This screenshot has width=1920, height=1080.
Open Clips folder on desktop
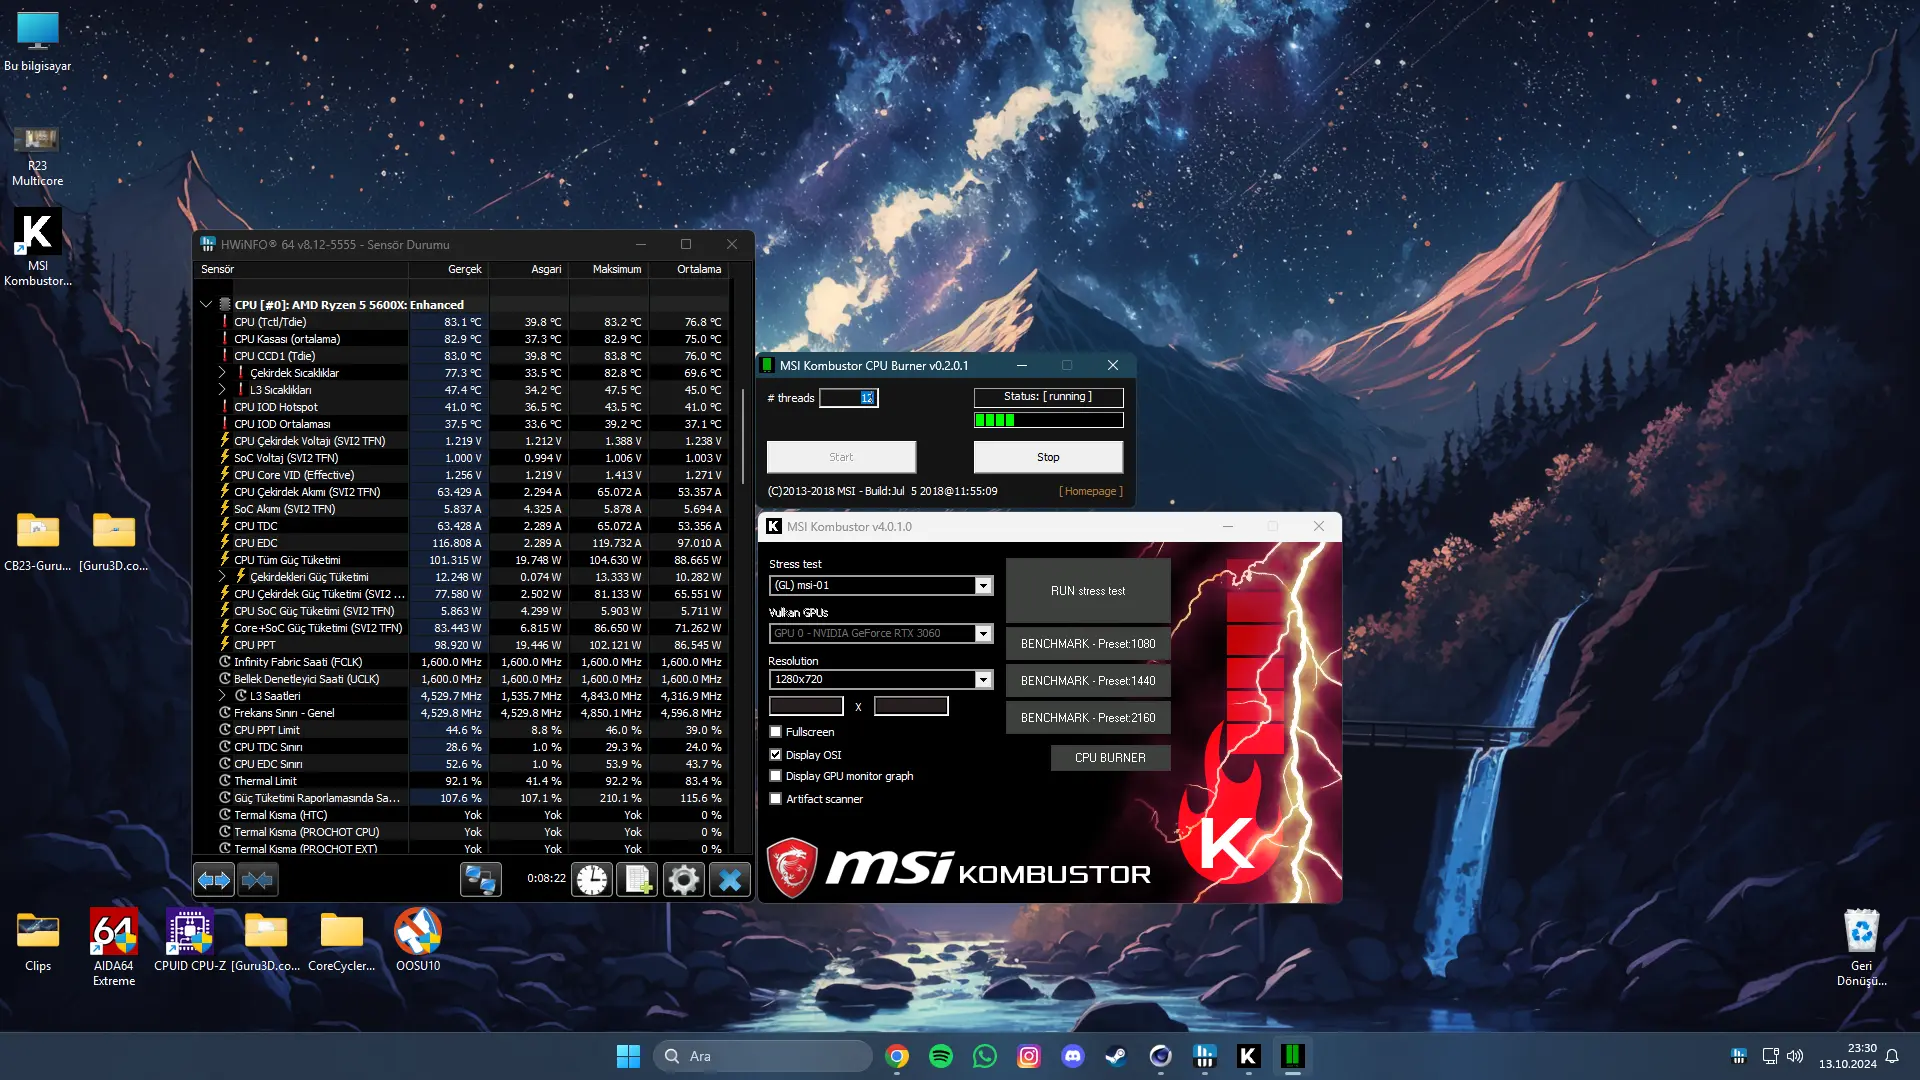click(x=38, y=940)
